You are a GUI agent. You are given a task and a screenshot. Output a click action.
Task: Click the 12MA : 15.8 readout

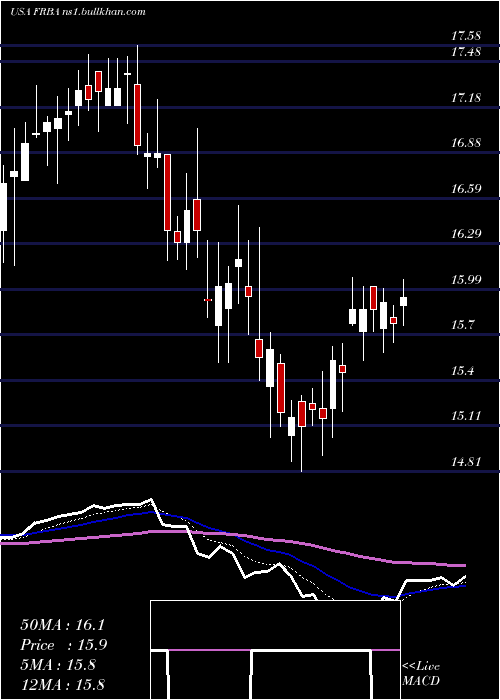point(62,685)
